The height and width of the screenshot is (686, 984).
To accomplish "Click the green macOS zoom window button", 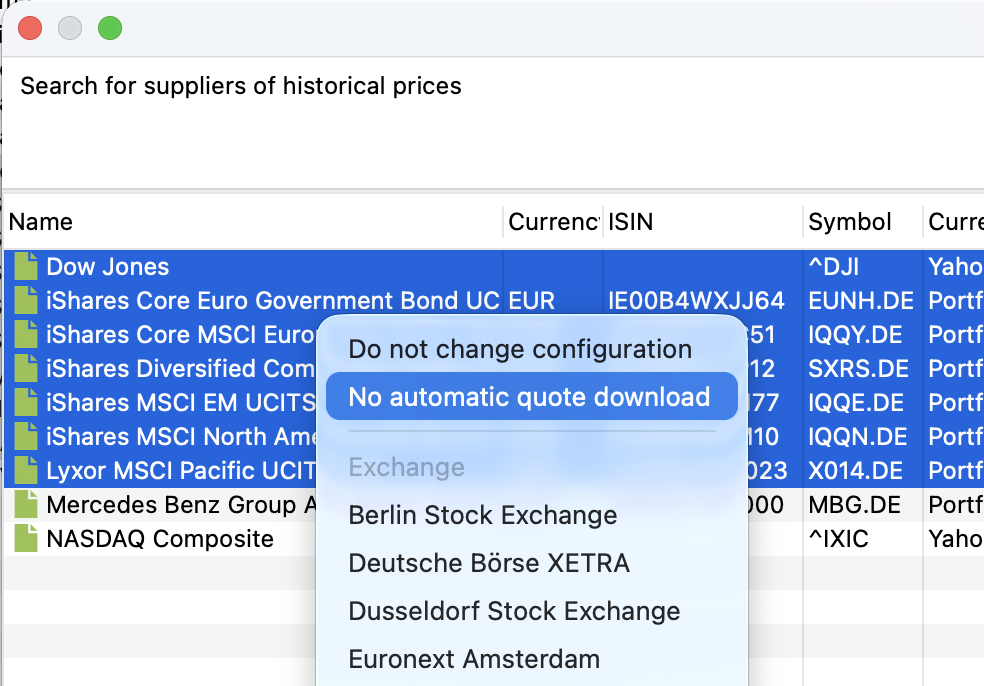I will pos(110,29).
